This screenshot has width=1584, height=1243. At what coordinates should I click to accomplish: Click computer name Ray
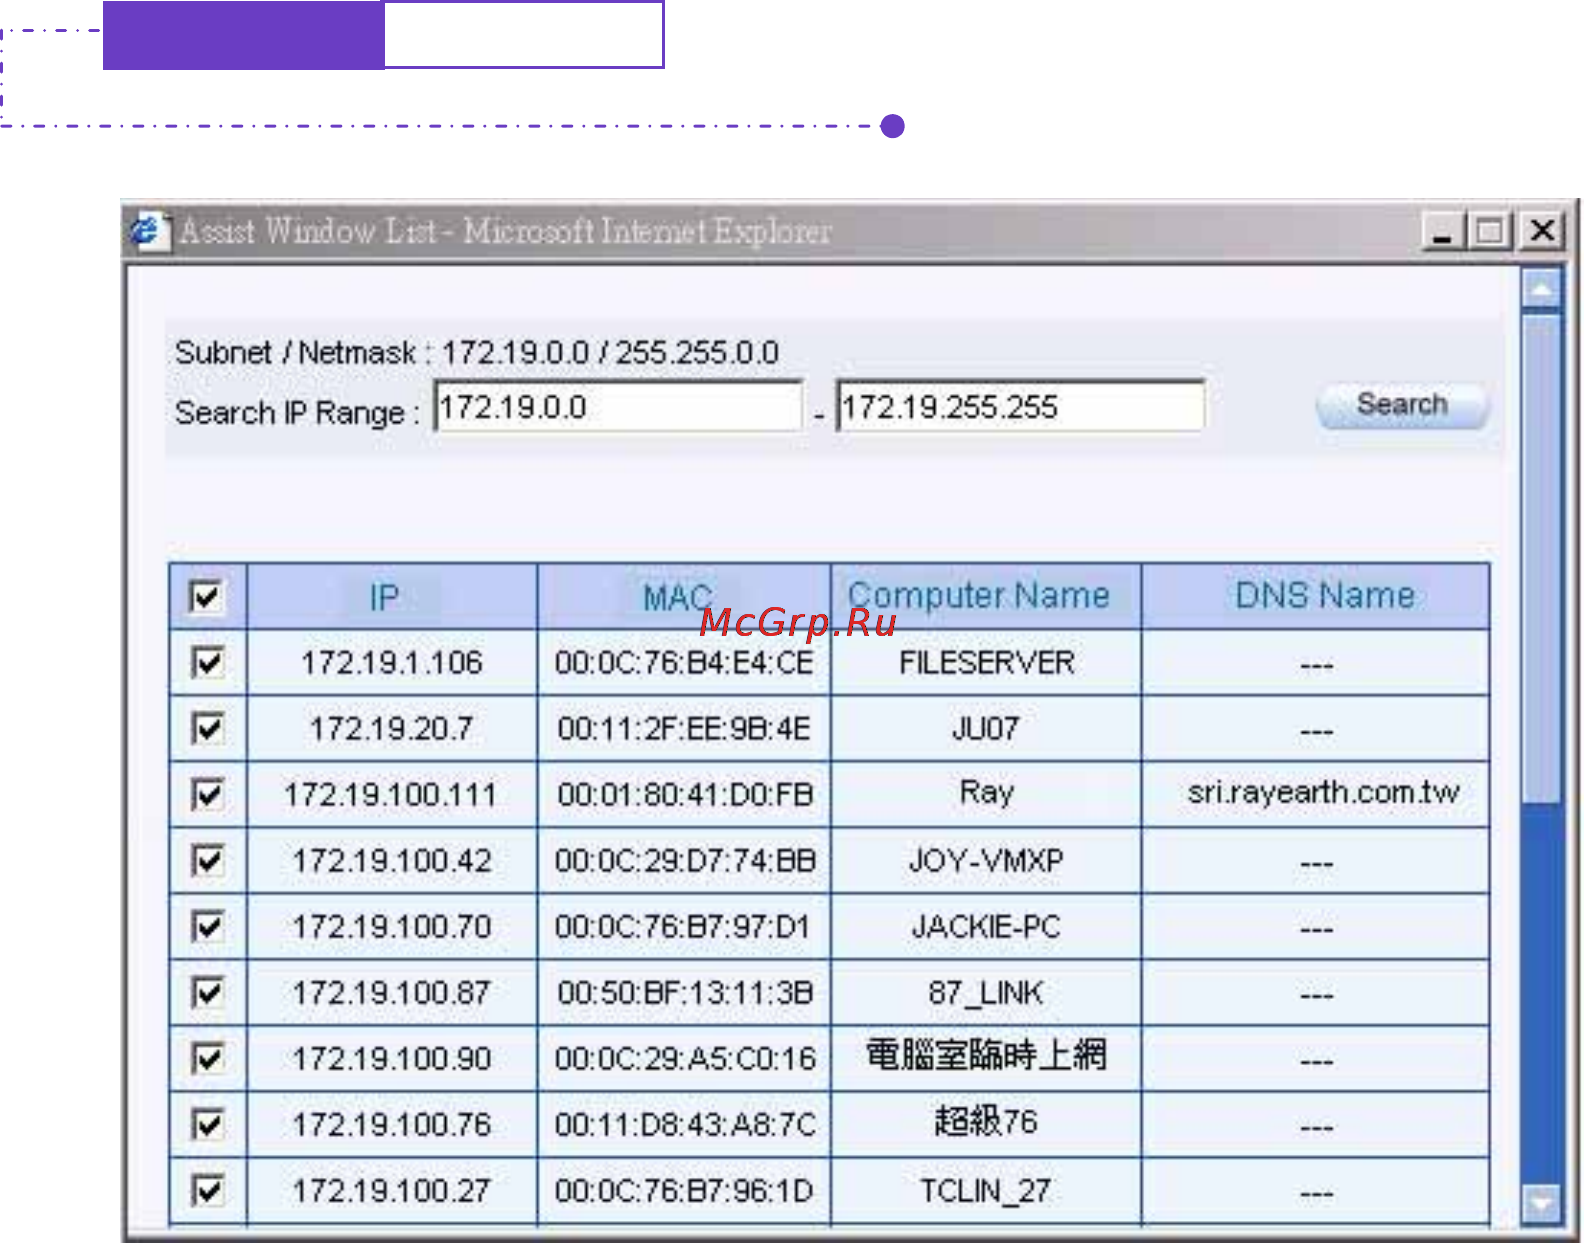(x=987, y=793)
